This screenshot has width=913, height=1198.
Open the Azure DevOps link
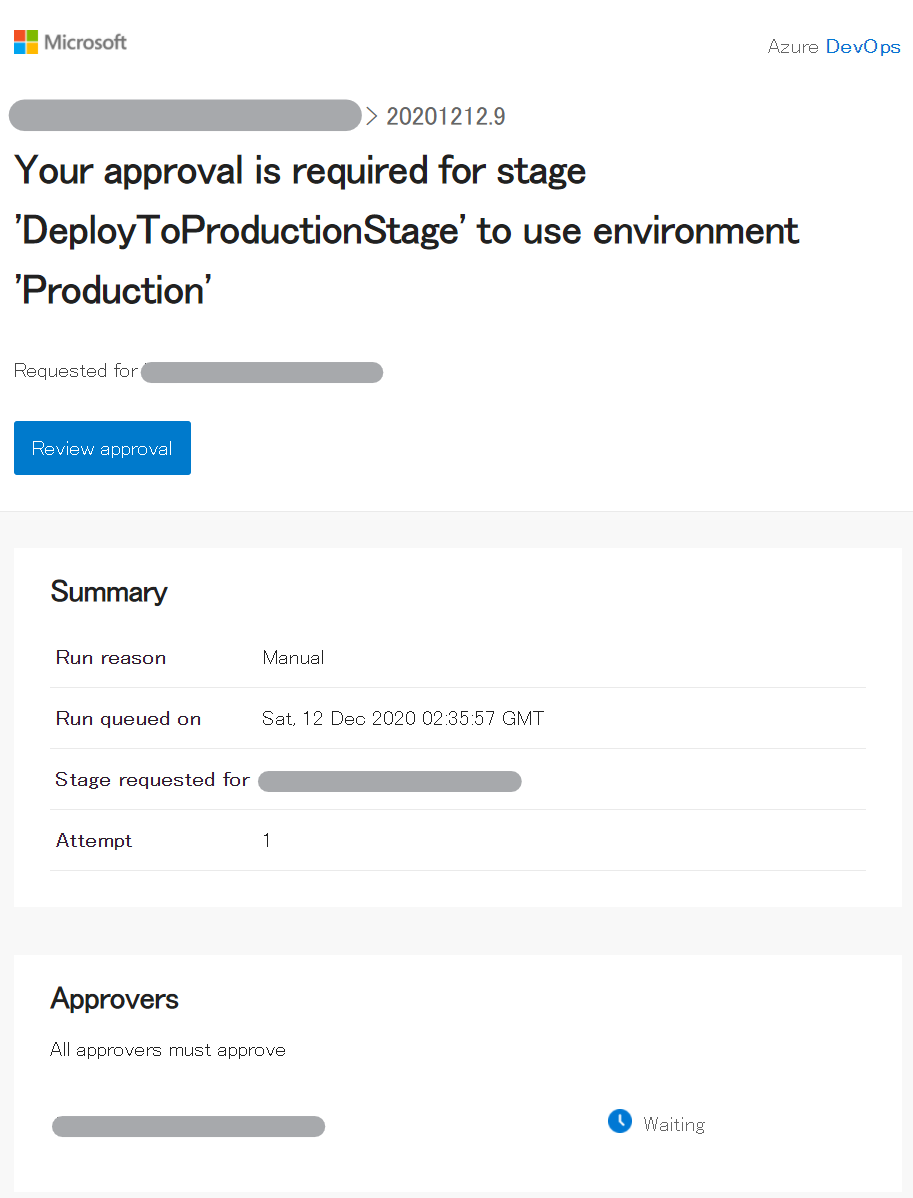pyautogui.click(x=834, y=47)
